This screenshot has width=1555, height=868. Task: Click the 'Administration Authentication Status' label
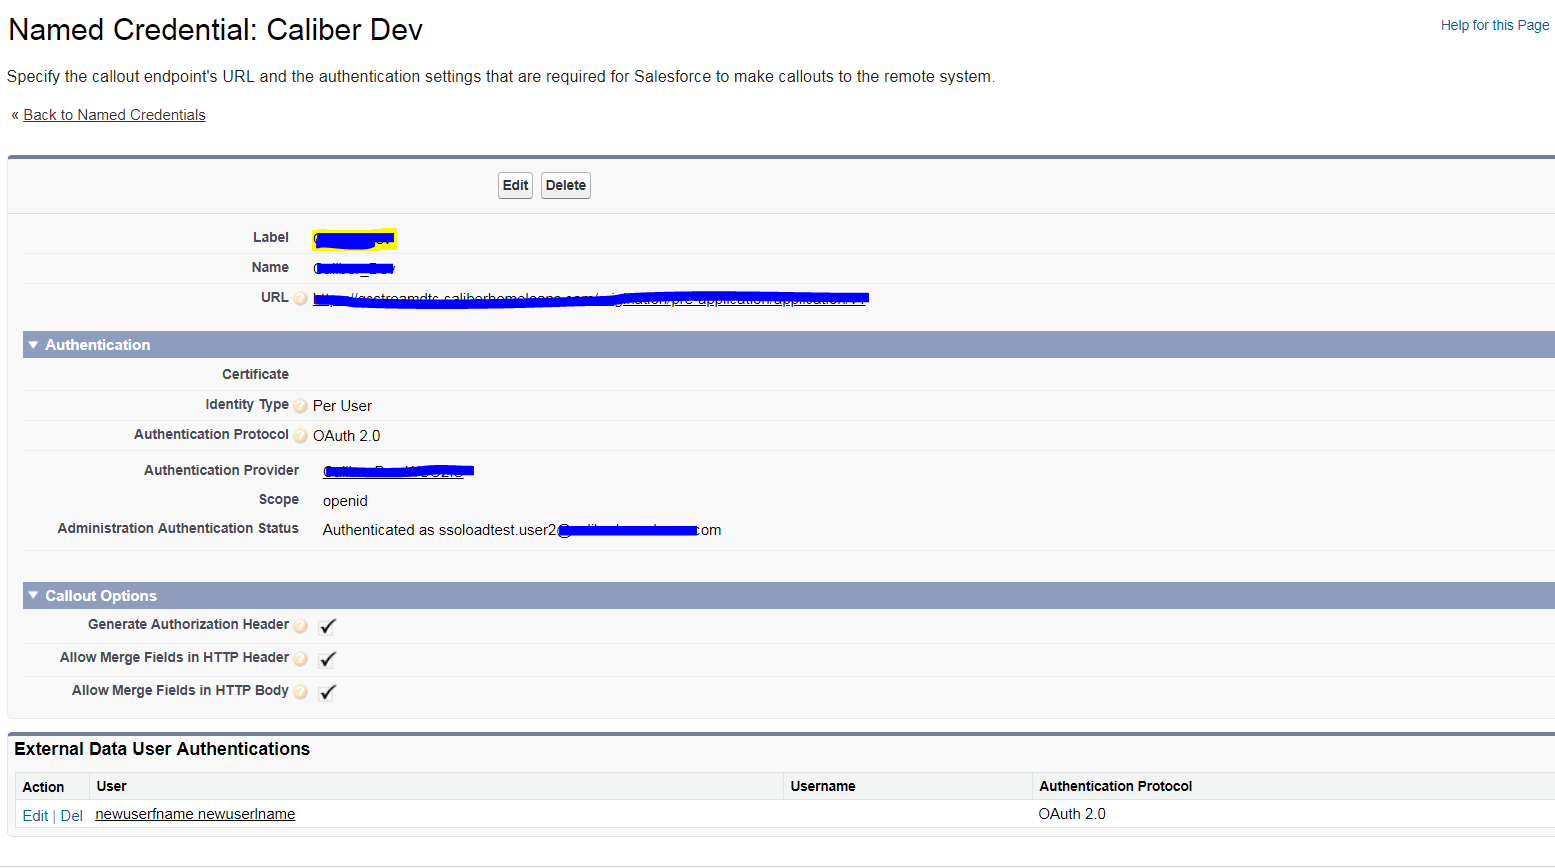coord(178,528)
